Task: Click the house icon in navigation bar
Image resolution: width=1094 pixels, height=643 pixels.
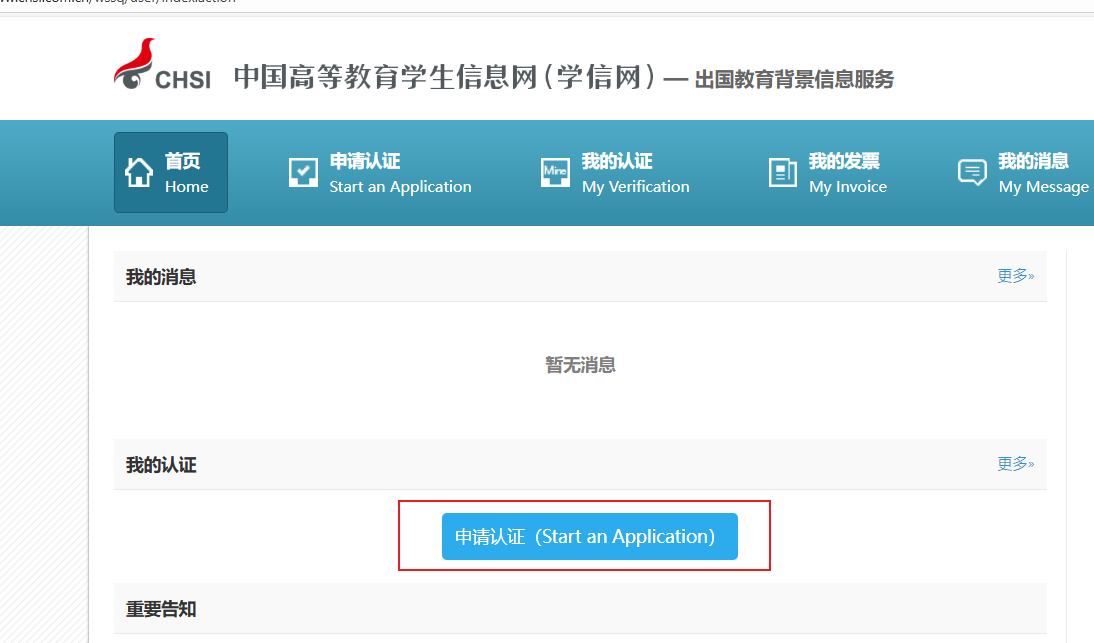Action: point(139,173)
